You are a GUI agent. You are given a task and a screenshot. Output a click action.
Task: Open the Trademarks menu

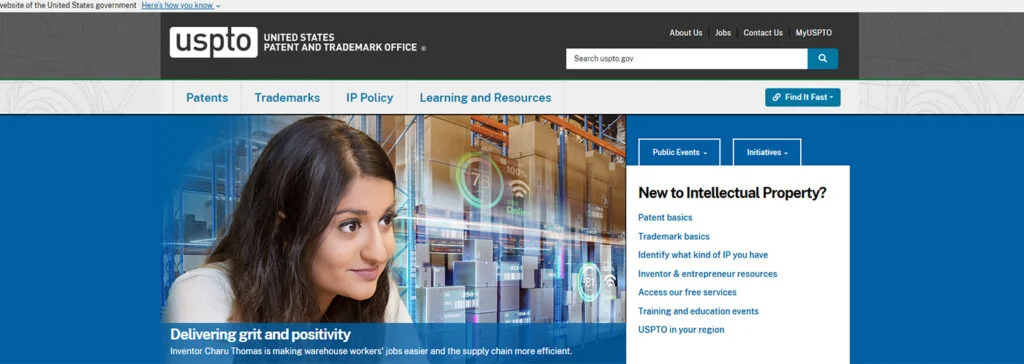click(287, 97)
